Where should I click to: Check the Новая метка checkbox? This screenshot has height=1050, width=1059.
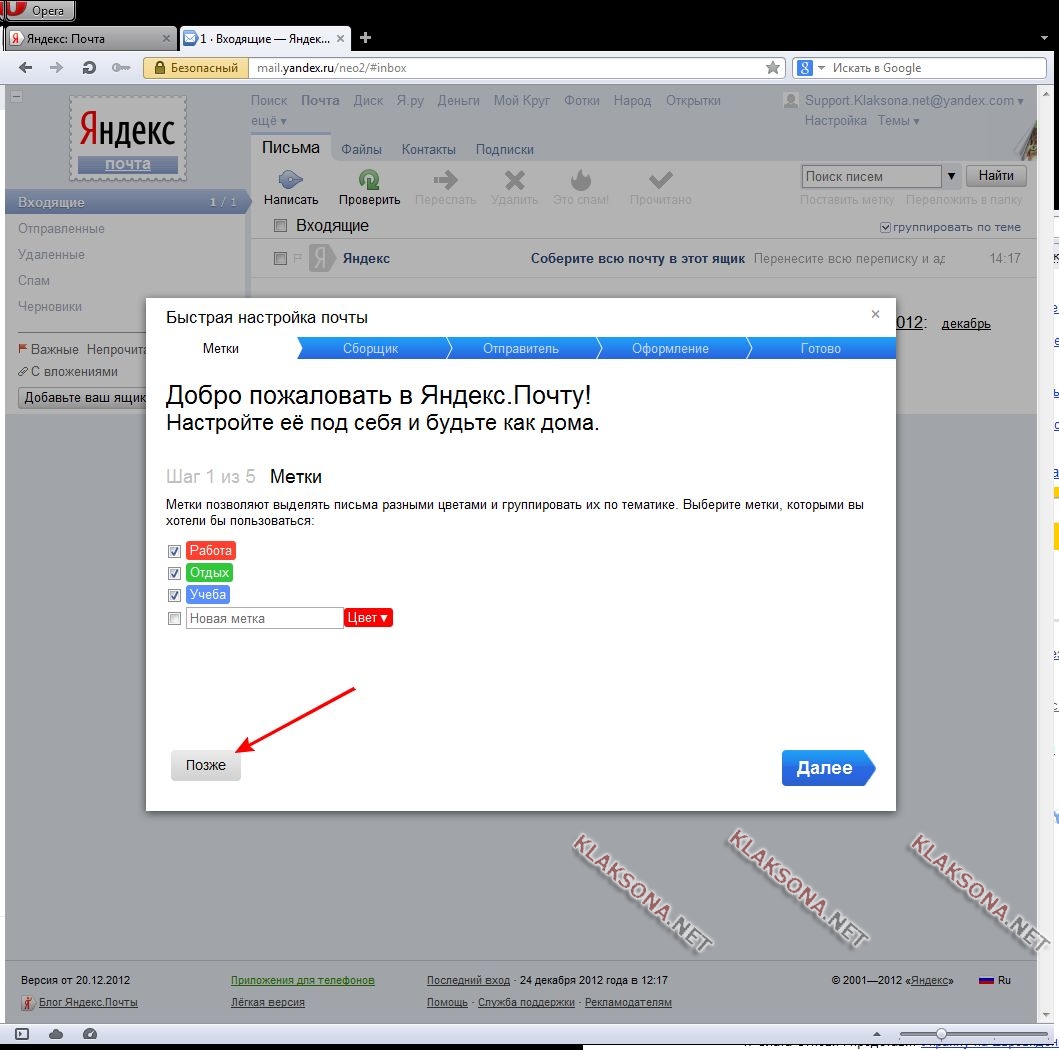[x=174, y=619]
